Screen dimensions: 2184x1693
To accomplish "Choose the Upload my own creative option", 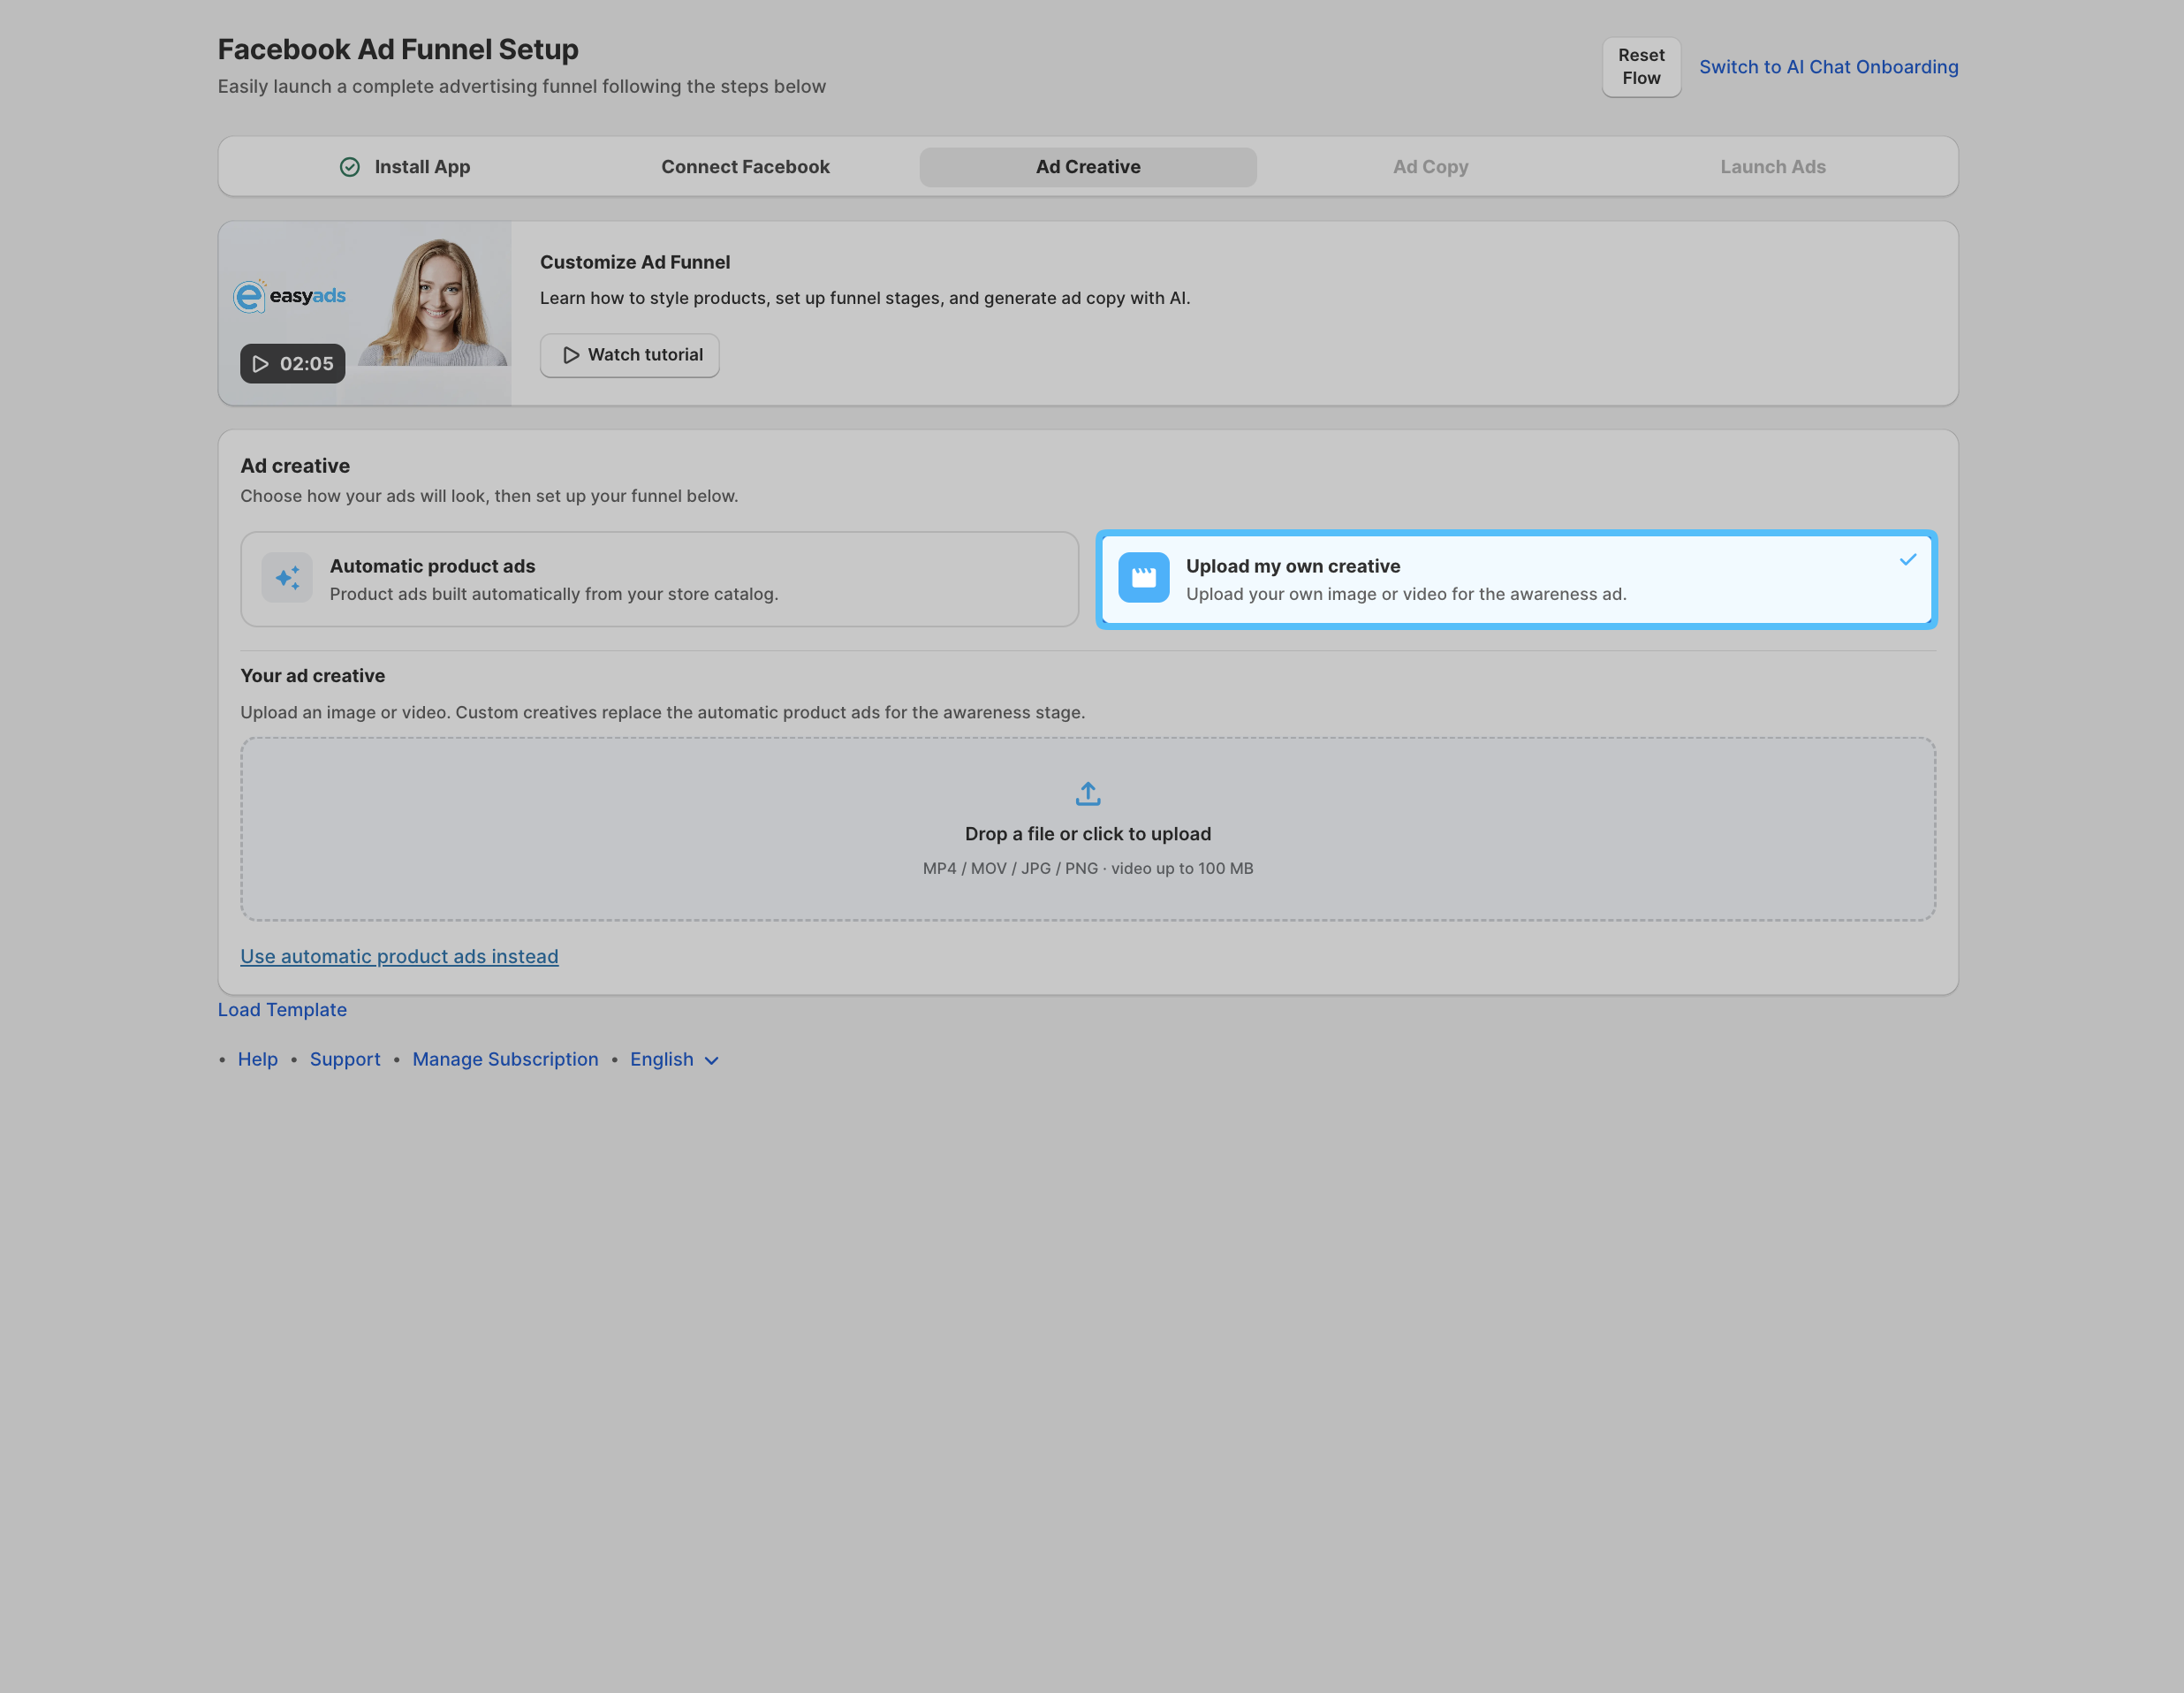I will pos(1516,579).
